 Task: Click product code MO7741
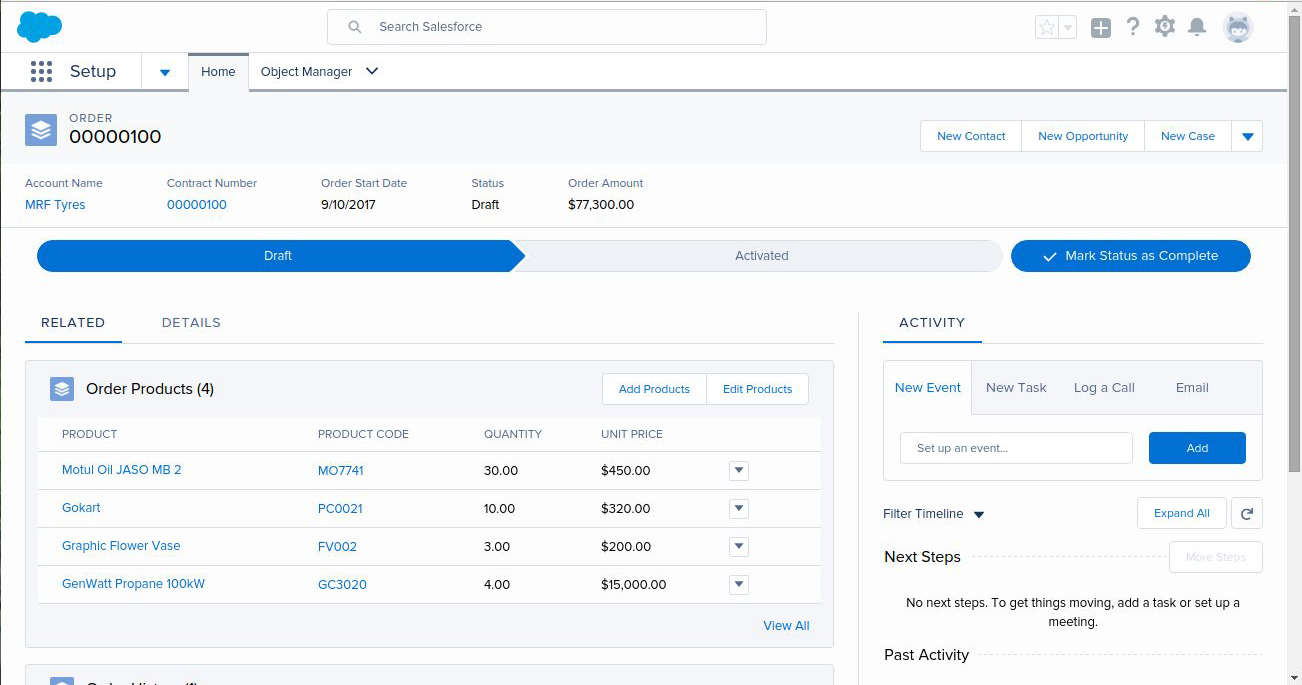click(341, 471)
